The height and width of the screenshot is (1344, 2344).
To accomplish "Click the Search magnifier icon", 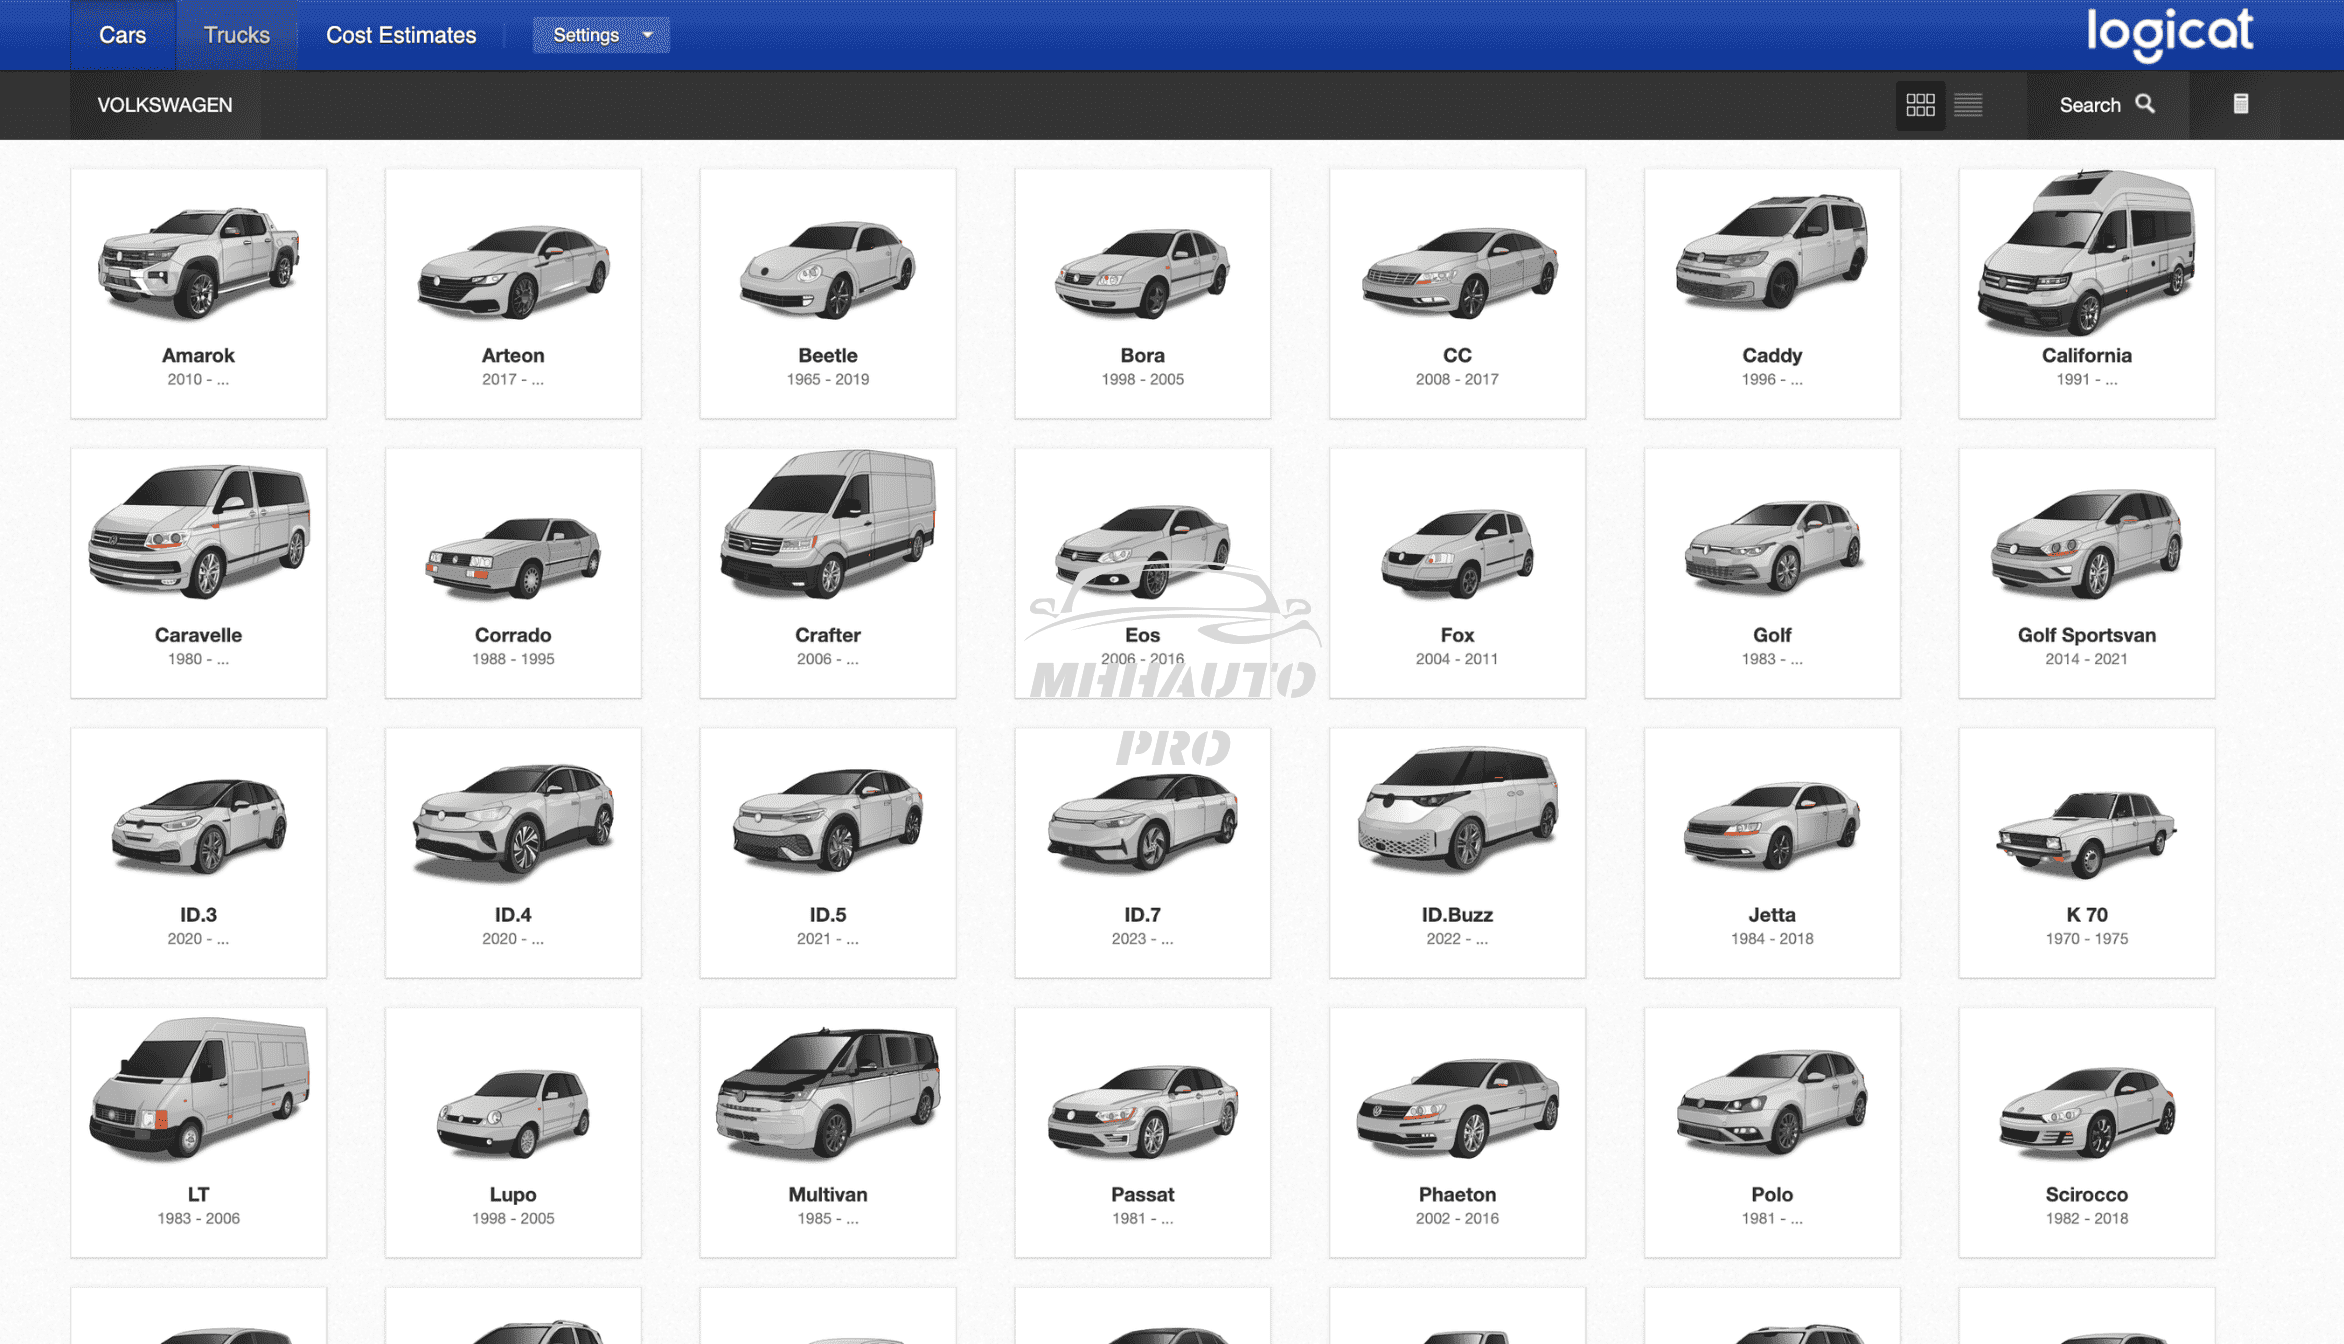I will [x=2145, y=104].
